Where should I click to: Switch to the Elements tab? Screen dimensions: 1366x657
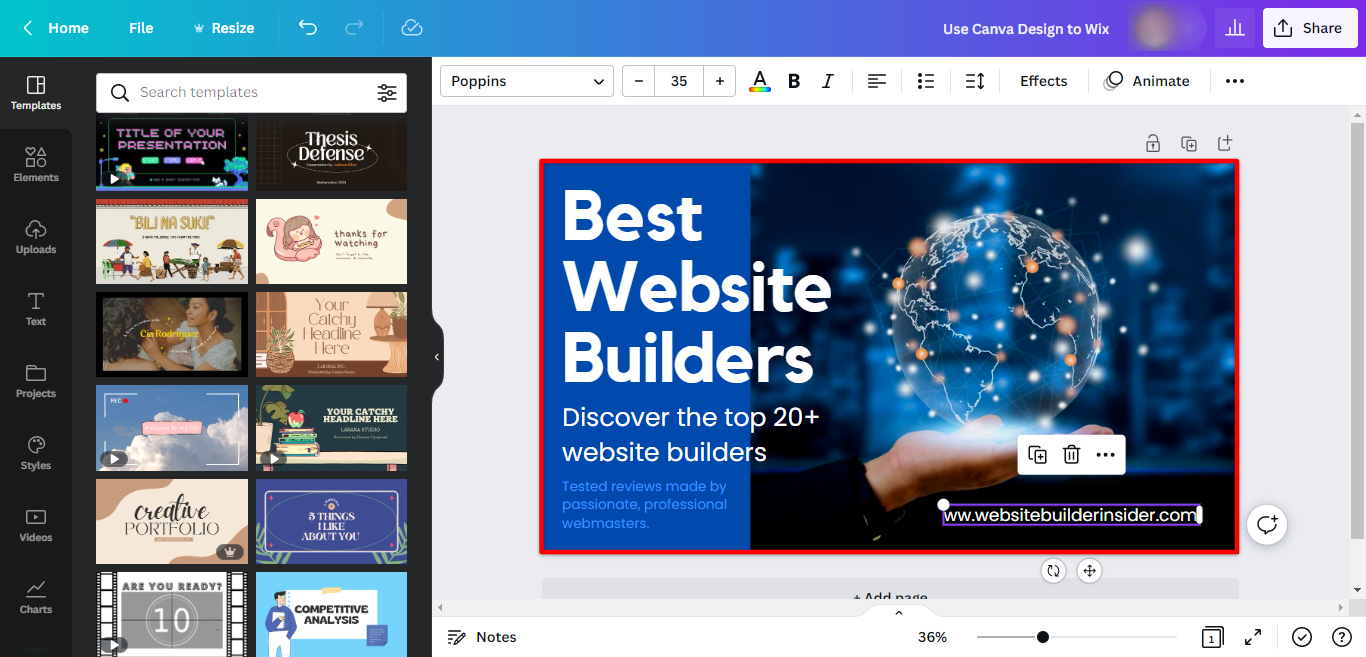36,165
